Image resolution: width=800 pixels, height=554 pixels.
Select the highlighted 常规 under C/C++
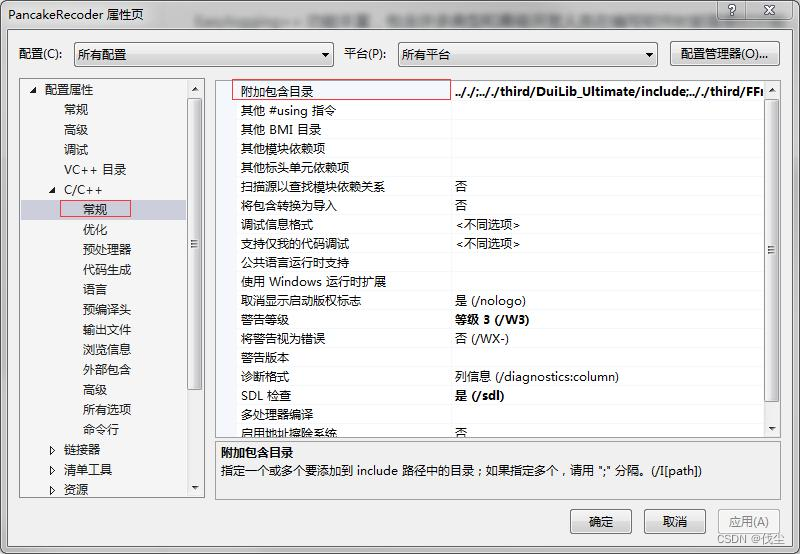[x=95, y=209]
